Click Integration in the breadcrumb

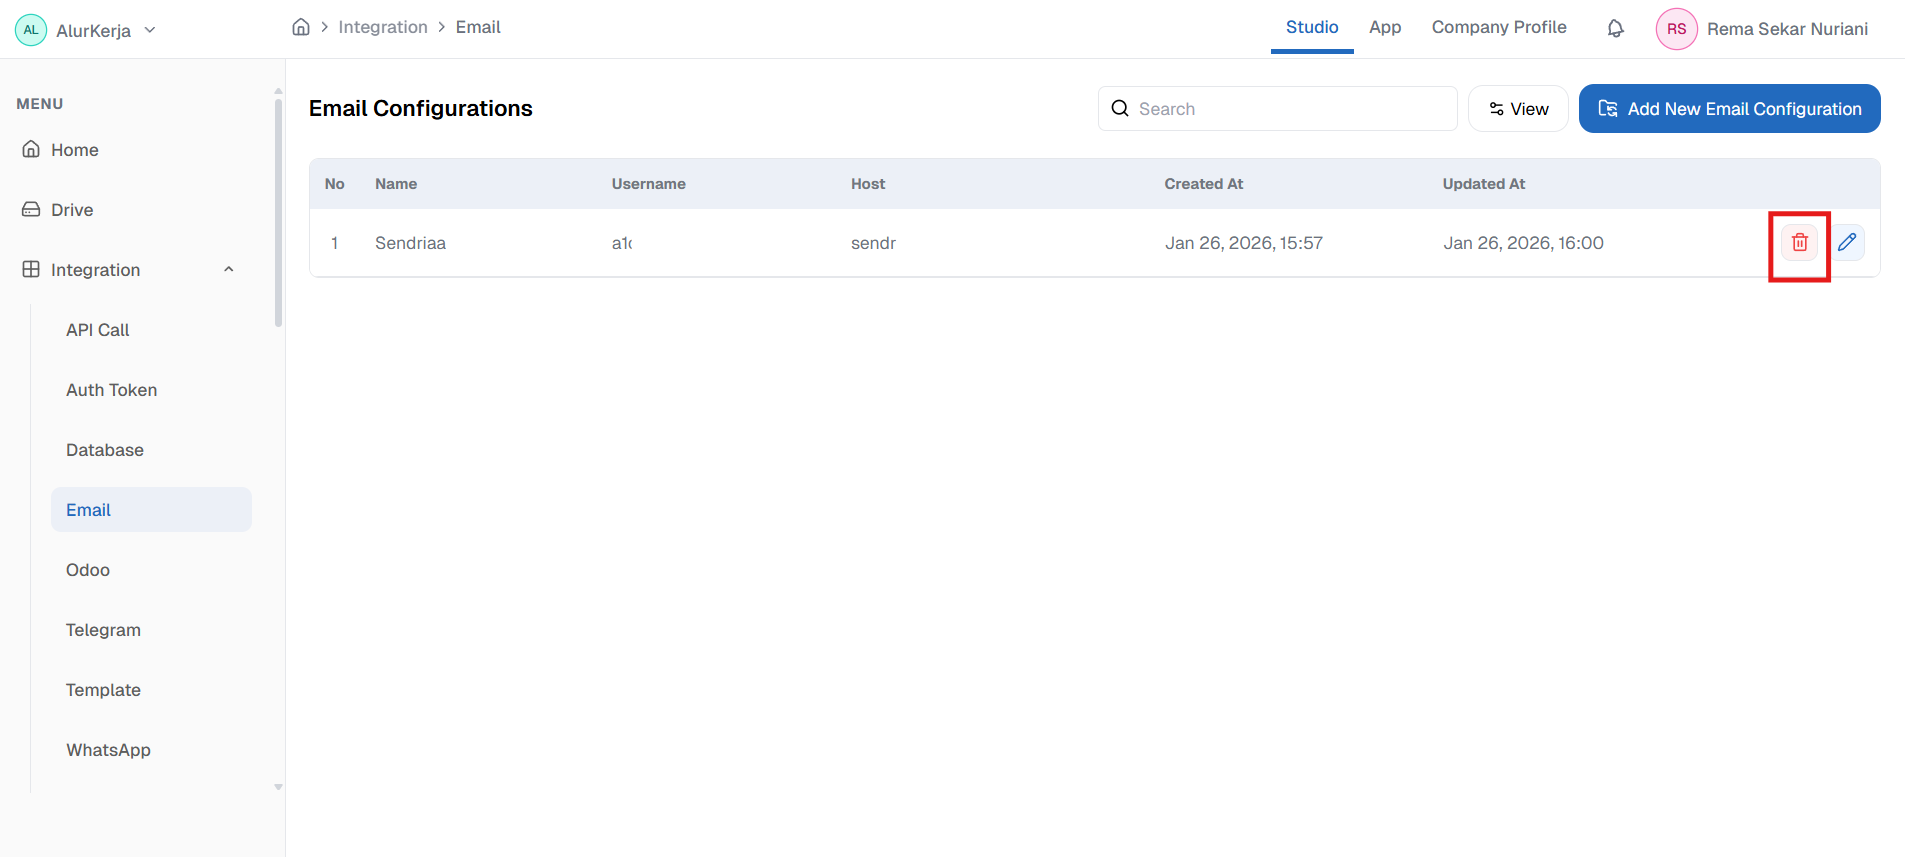(383, 27)
